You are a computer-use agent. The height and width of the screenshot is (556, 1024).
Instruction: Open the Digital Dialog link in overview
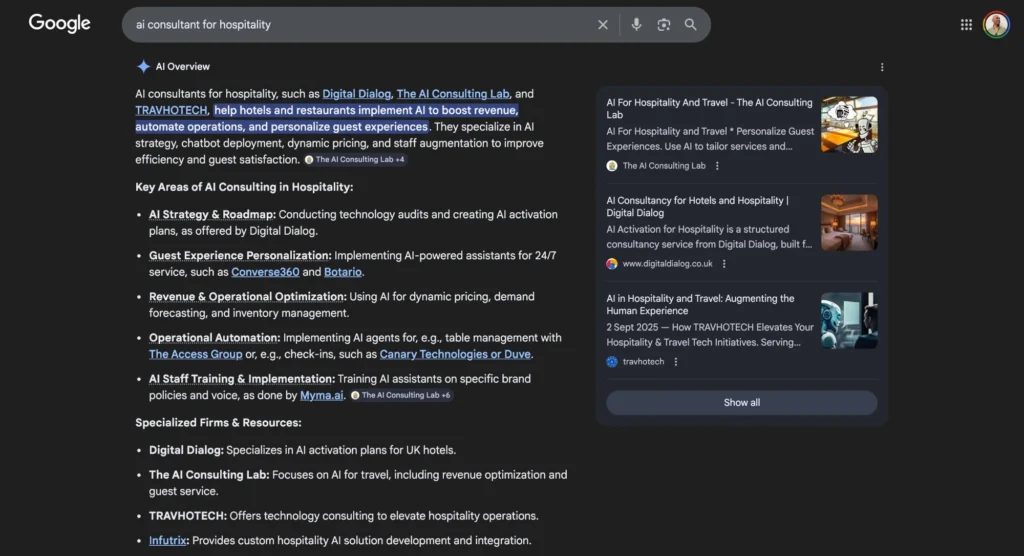coord(357,94)
